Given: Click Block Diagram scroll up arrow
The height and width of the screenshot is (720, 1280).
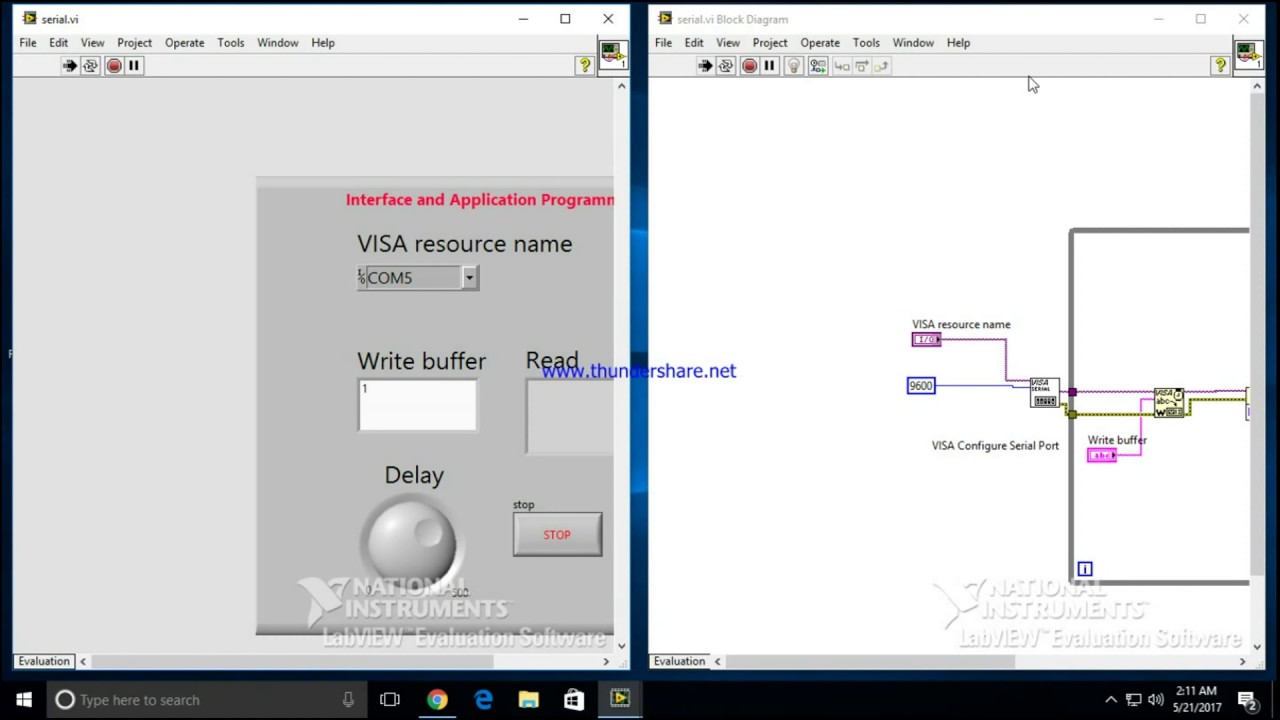Looking at the screenshot, I should coord(1257,87).
